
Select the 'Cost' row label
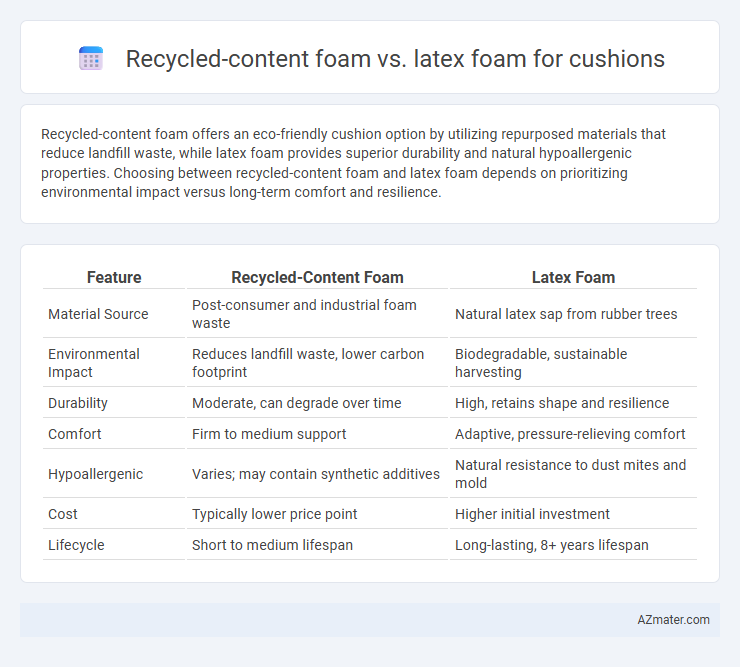63,514
